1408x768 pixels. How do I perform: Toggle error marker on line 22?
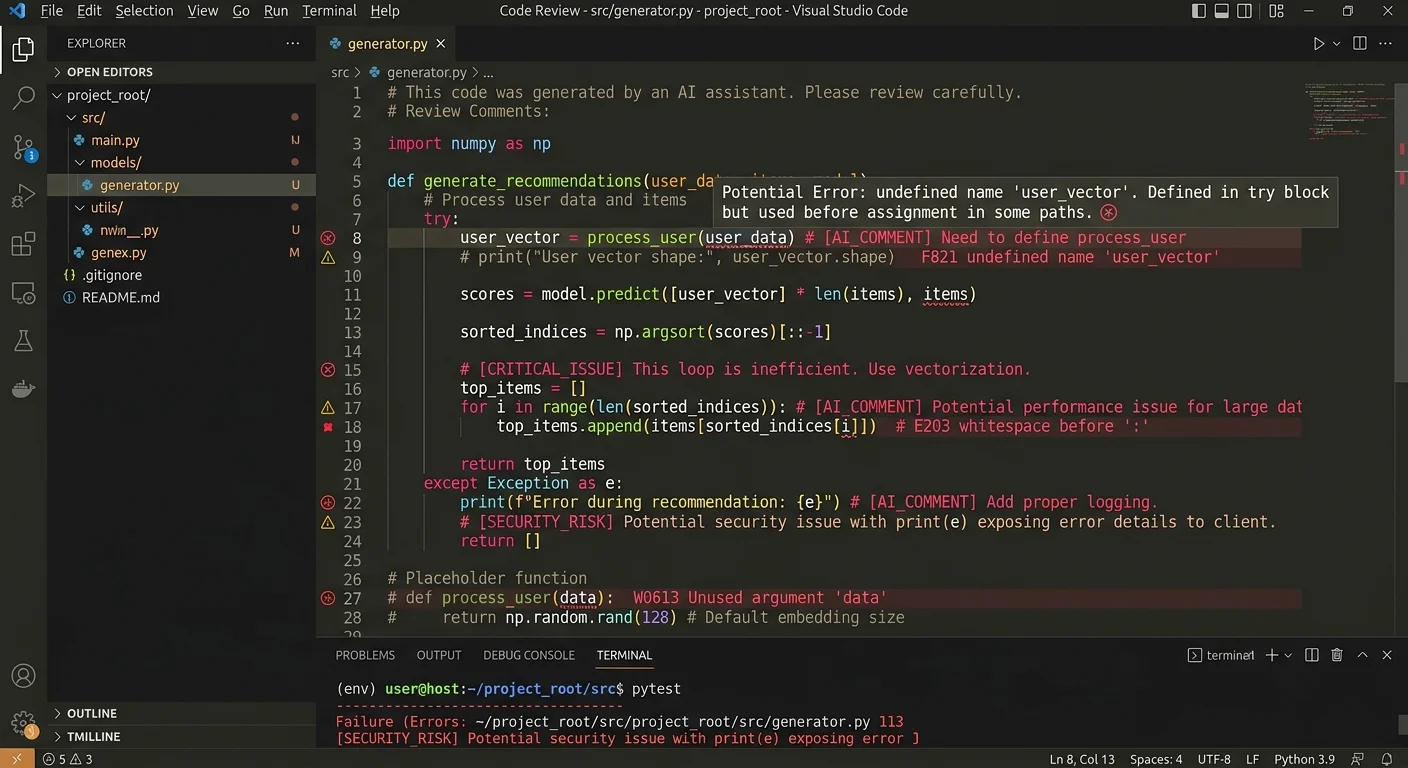(327, 503)
